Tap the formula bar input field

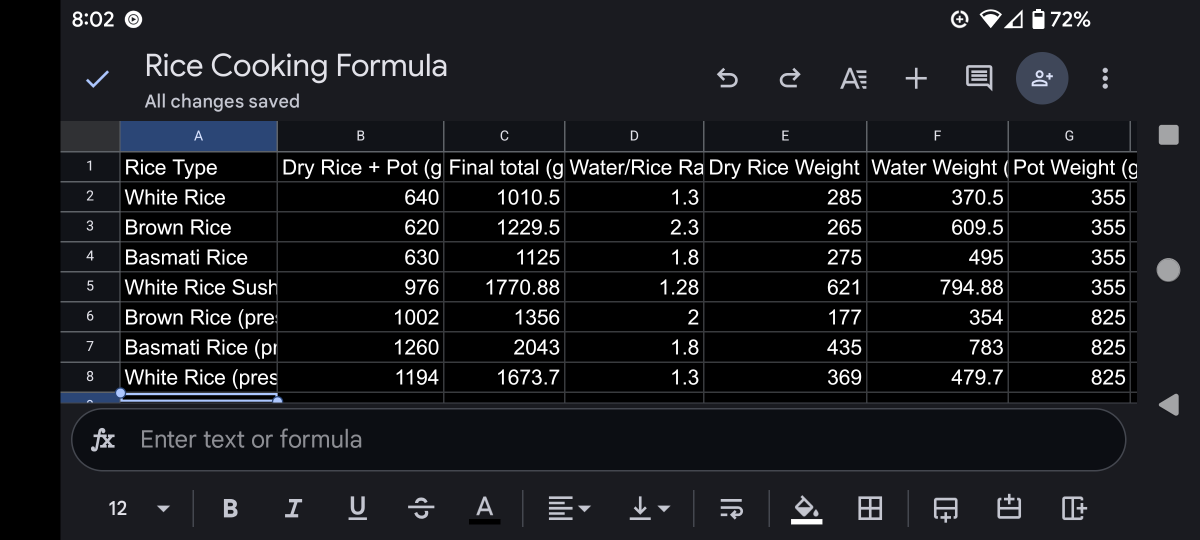(x=620, y=439)
